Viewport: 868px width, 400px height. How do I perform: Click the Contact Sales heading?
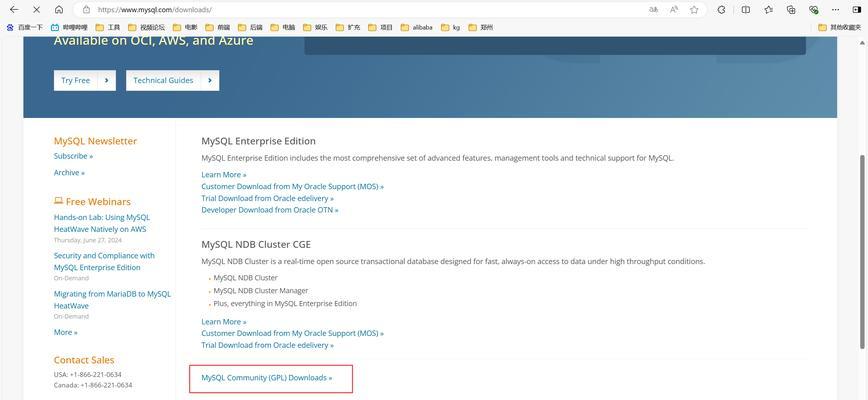click(84, 360)
